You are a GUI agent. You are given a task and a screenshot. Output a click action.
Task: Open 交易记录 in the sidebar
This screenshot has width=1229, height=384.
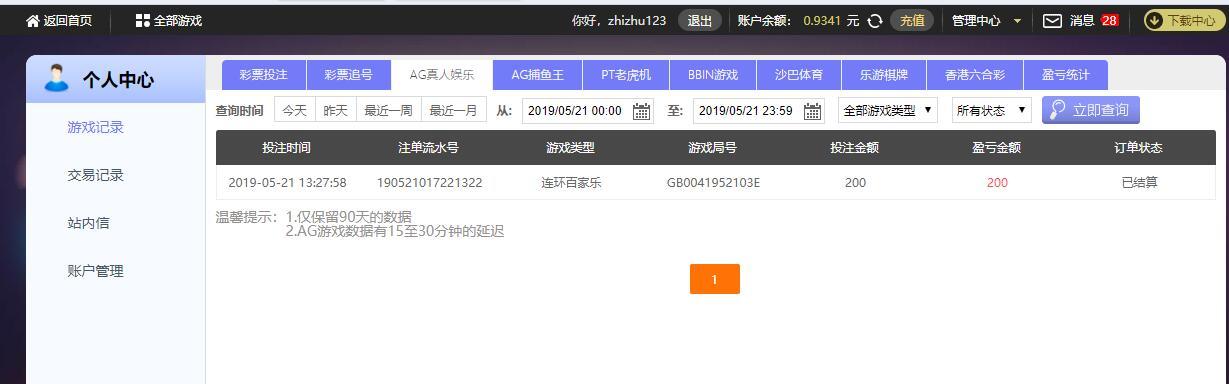[96, 175]
